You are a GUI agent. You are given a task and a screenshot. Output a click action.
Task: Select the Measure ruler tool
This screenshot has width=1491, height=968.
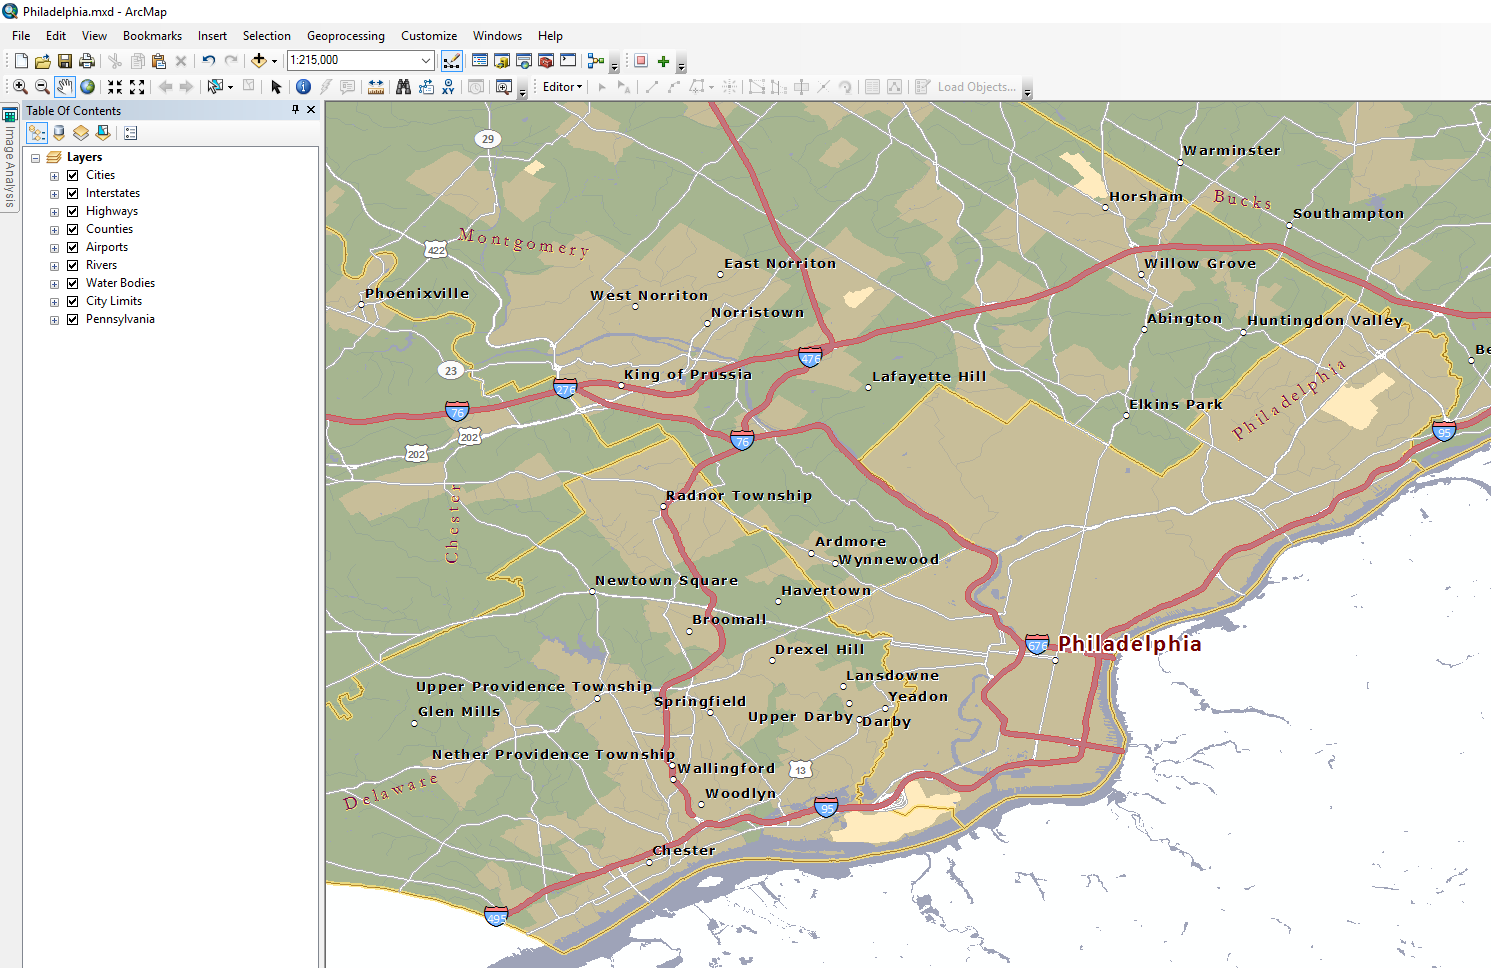(376, 87)
